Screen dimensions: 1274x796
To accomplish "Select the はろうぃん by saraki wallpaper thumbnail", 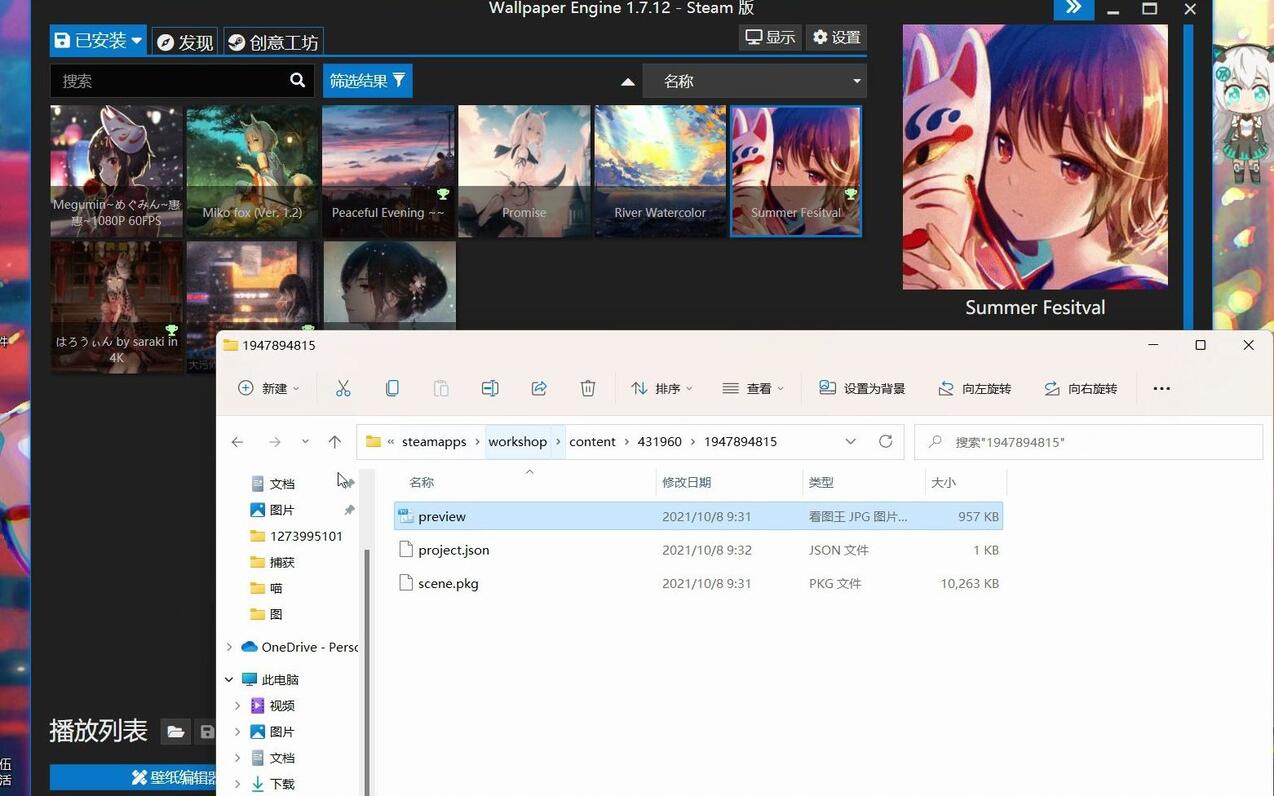I will pos(117,307).
